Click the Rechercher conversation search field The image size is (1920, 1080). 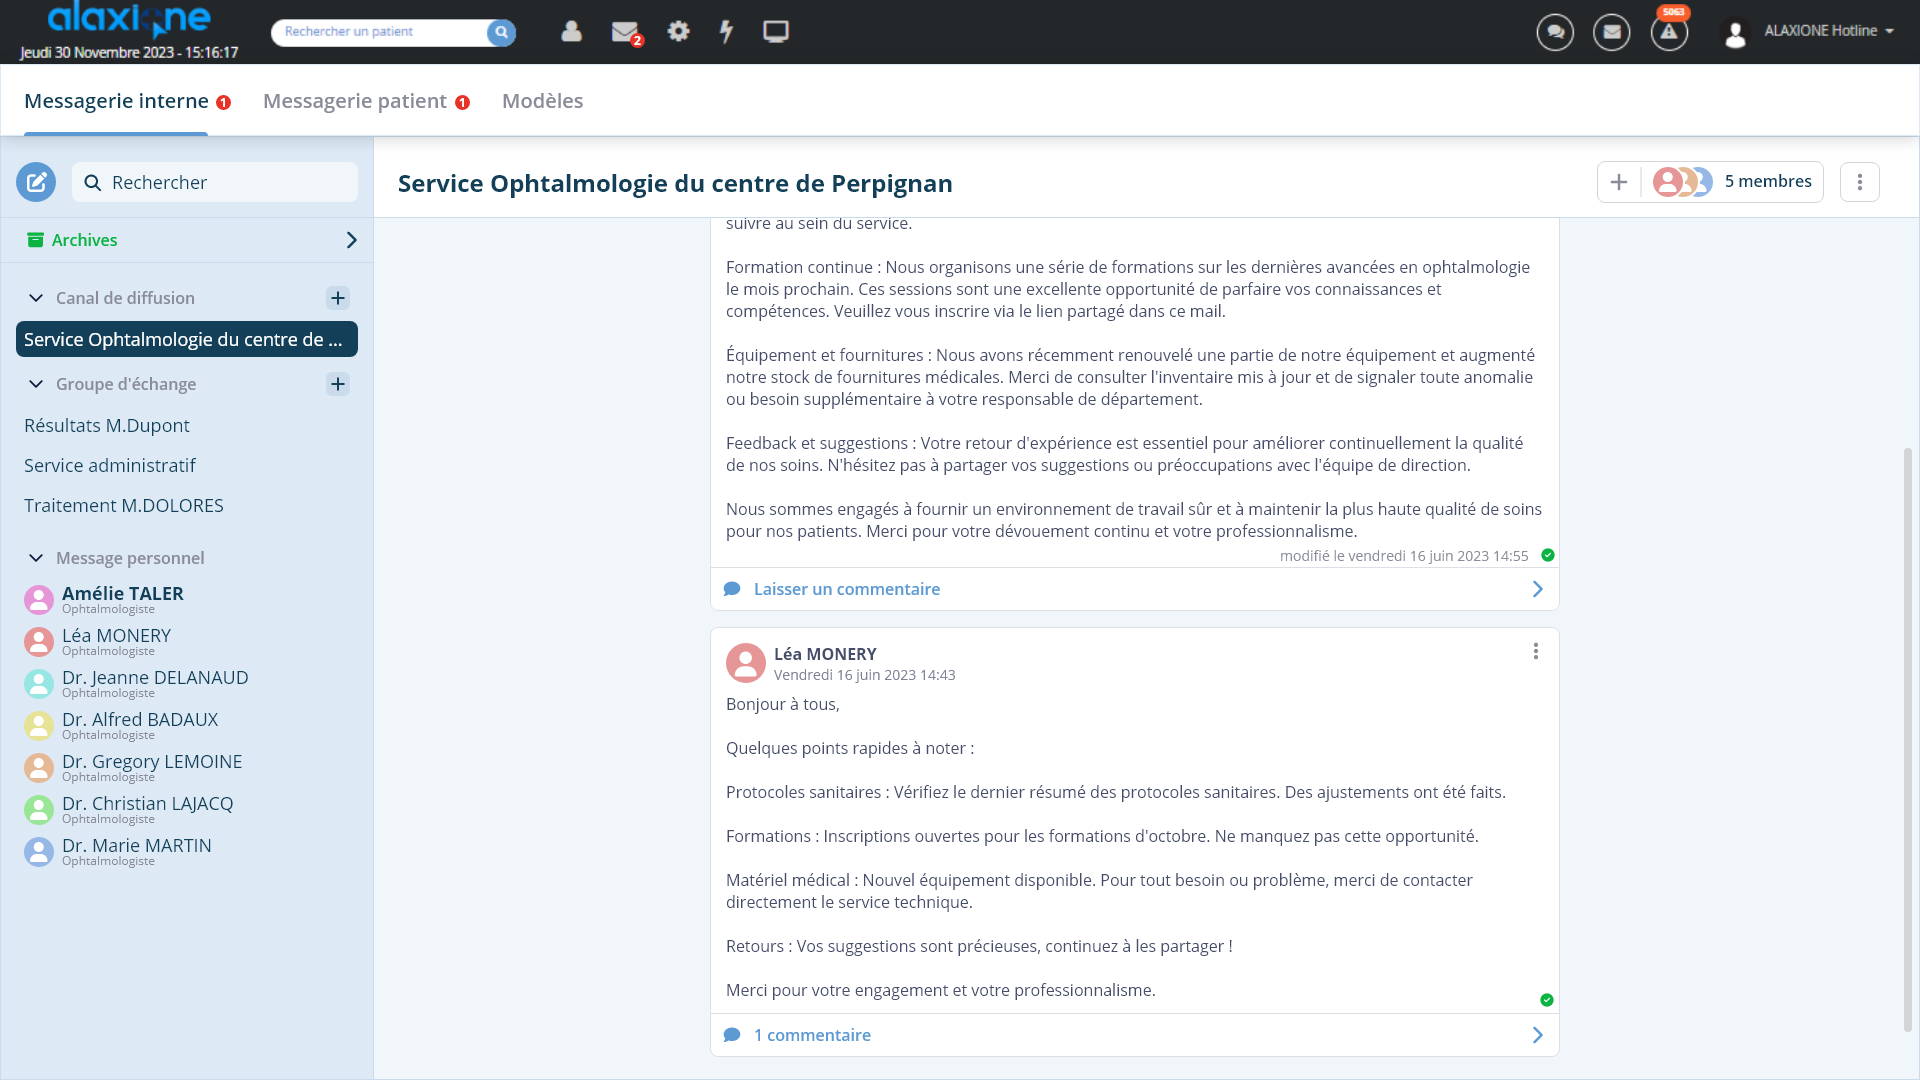pos(215,182)
